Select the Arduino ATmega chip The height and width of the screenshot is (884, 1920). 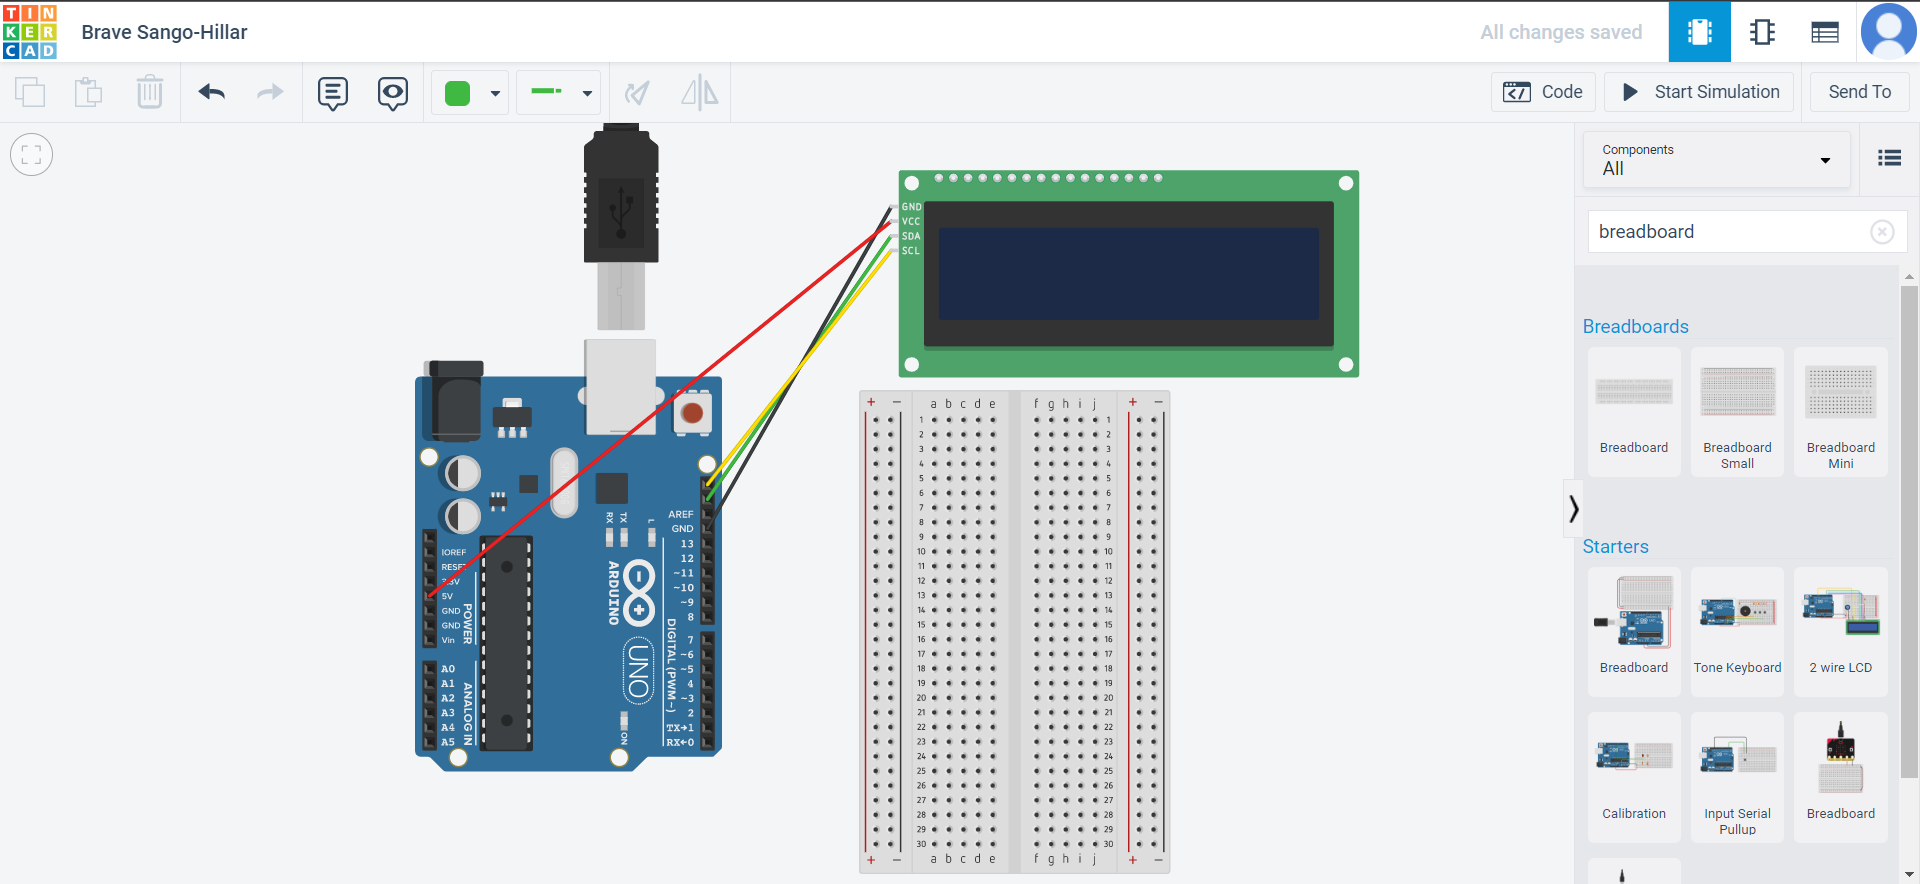[x=507, y=643]
